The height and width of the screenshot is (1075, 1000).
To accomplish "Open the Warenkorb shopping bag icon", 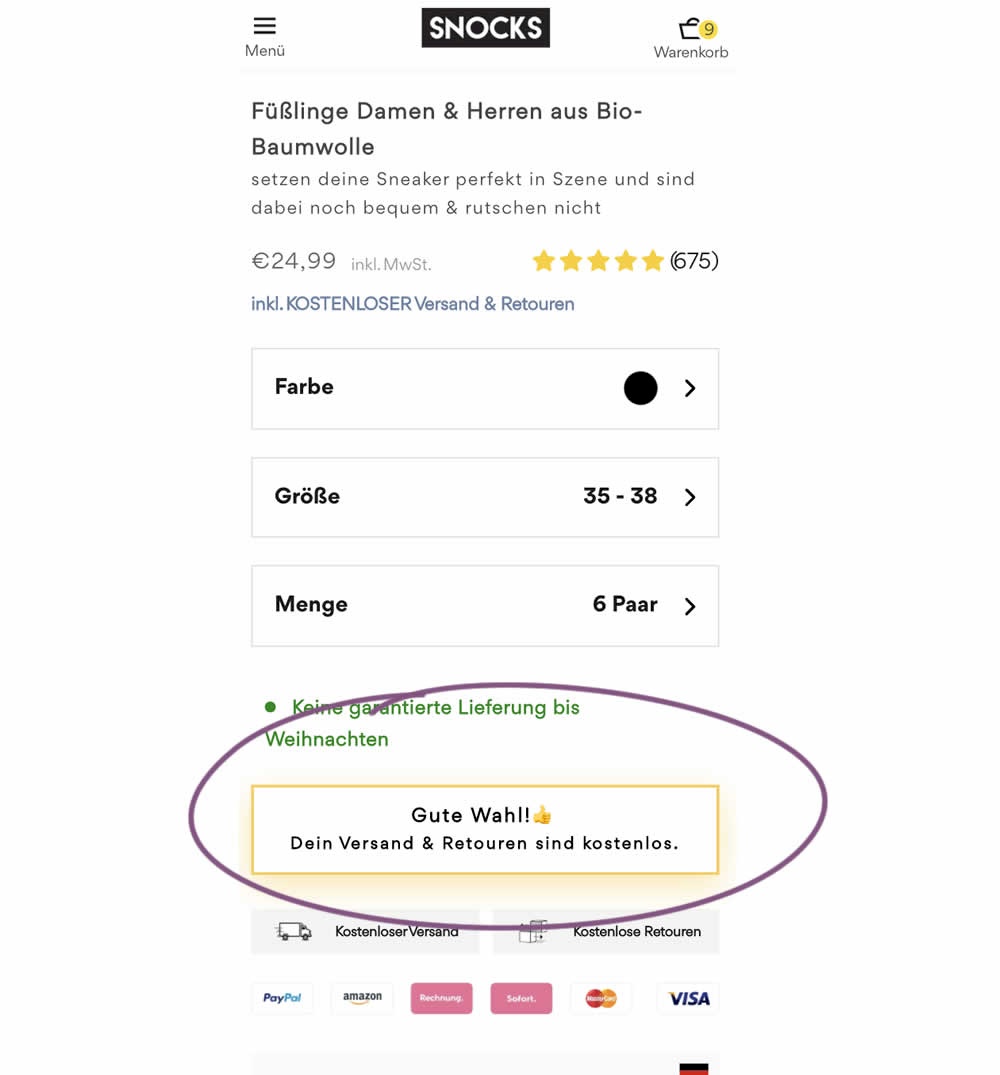I will (x=690, y=29).
